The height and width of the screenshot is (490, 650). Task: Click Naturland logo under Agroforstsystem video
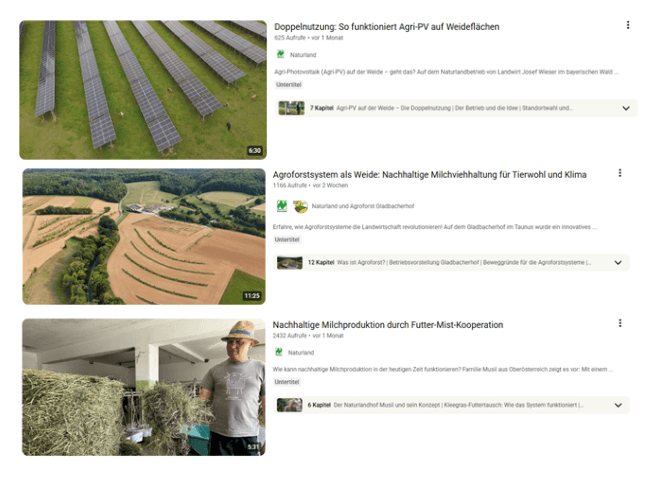click(282, 206)
